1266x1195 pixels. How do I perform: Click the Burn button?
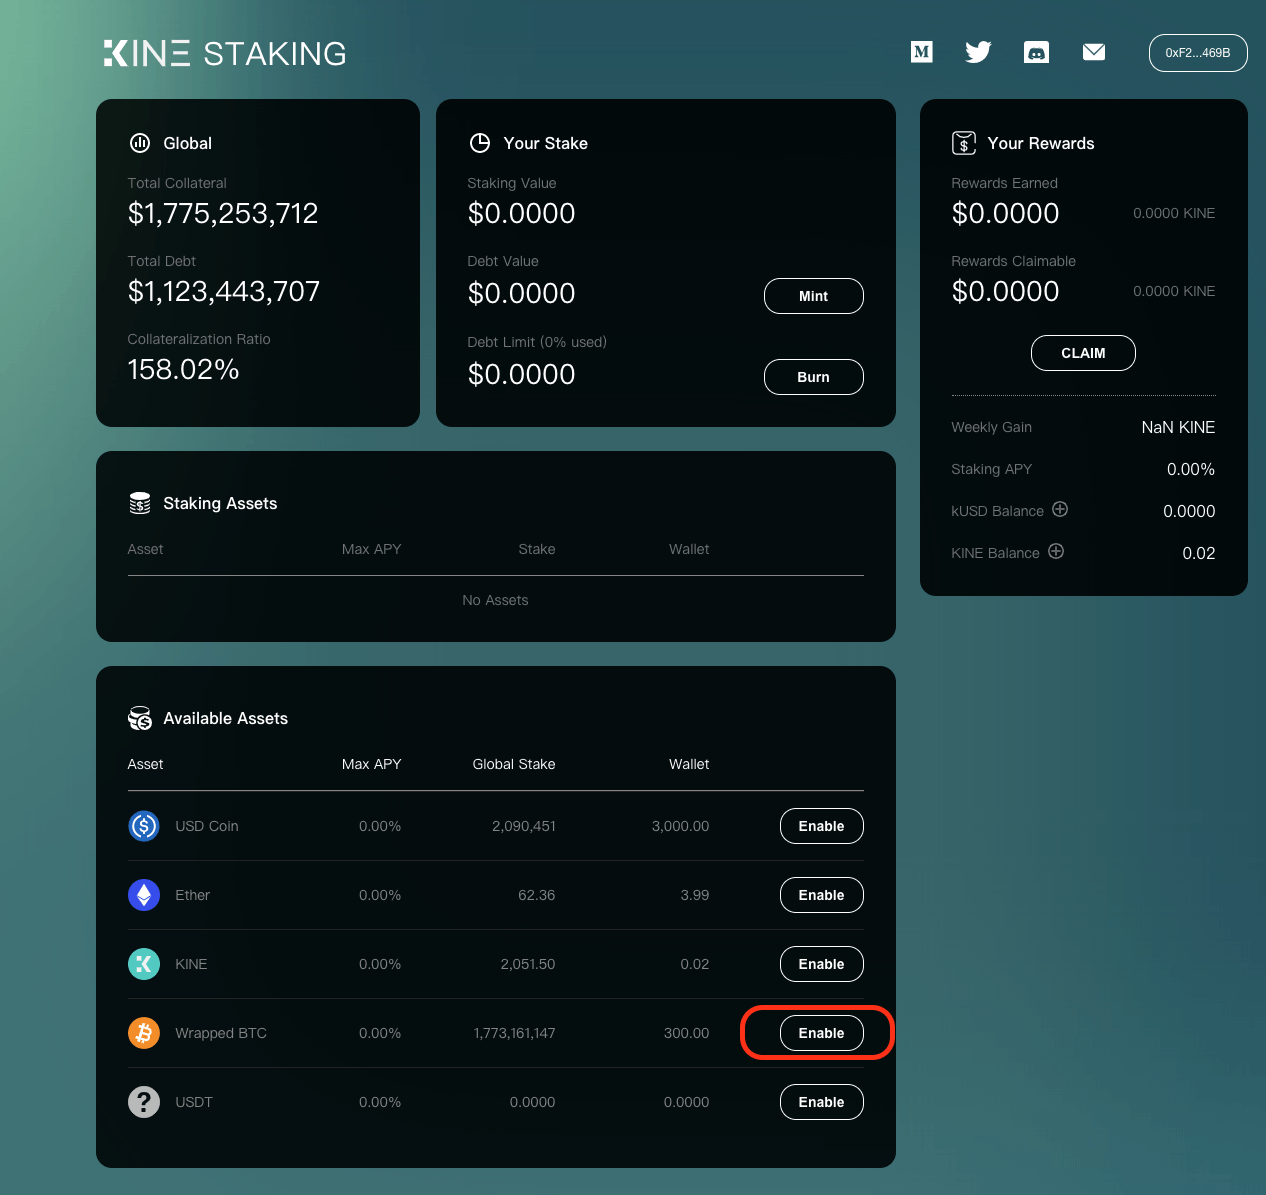click(x=814, y=377)
